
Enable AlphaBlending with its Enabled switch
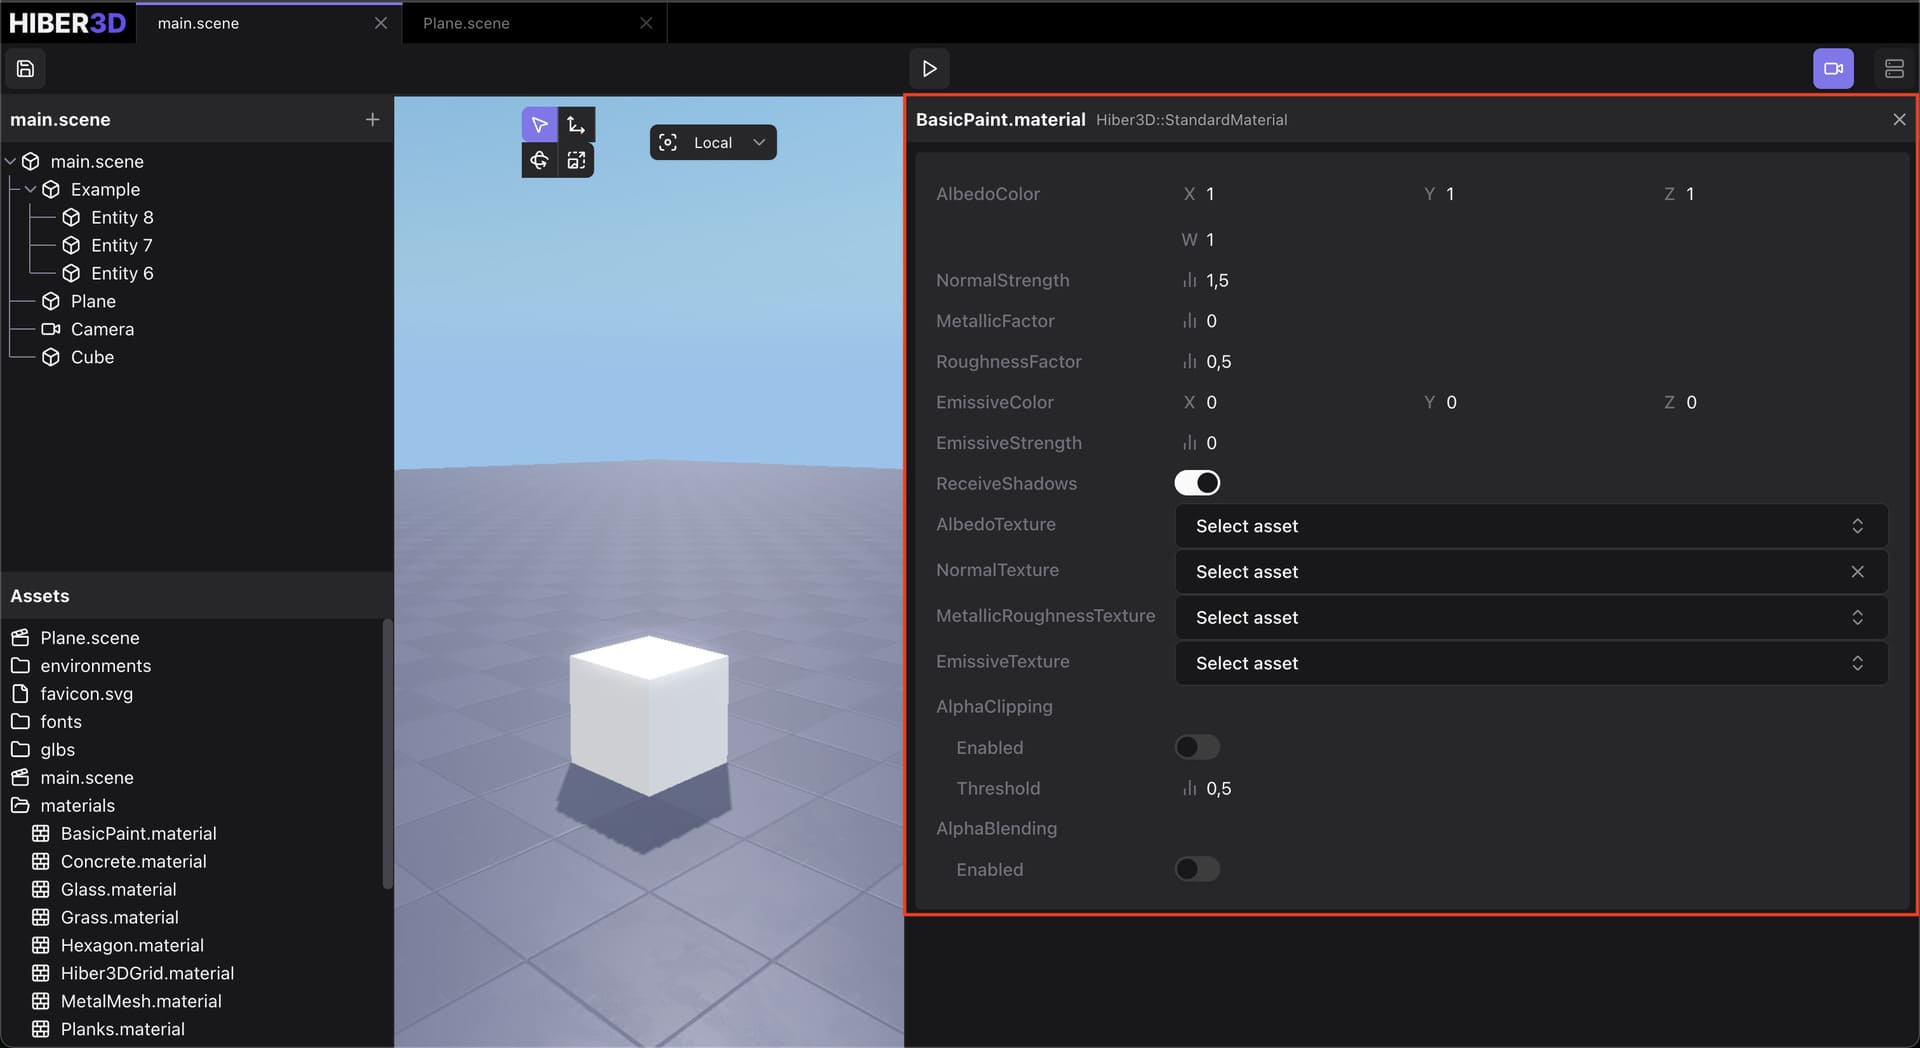pyautogui.click(x=1196, y=869)
